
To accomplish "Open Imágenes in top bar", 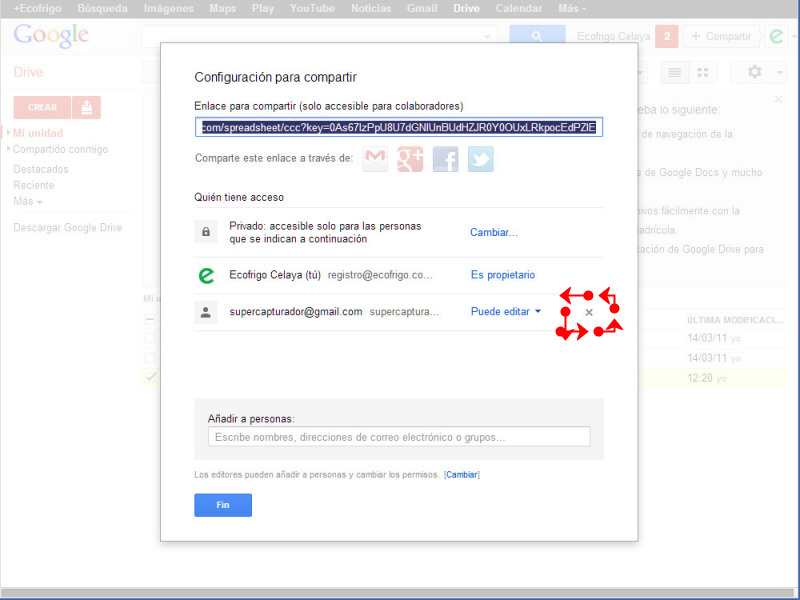I will coord(168,9).
